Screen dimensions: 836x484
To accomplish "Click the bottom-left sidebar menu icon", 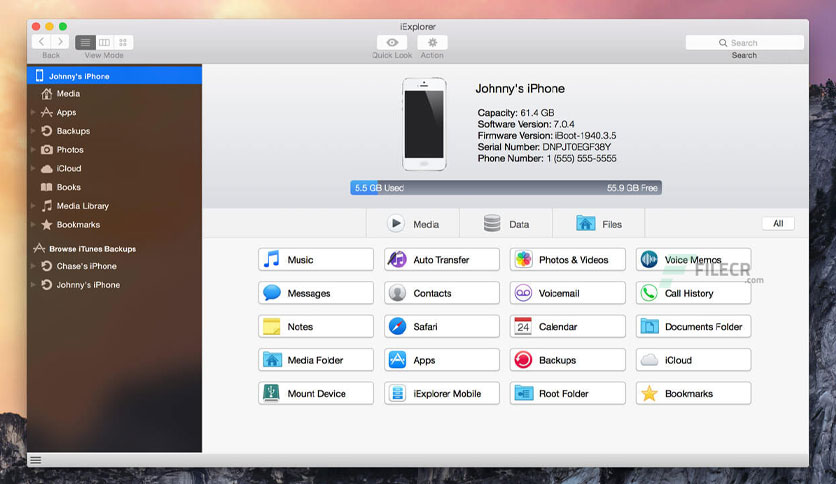I will point(36,460).
